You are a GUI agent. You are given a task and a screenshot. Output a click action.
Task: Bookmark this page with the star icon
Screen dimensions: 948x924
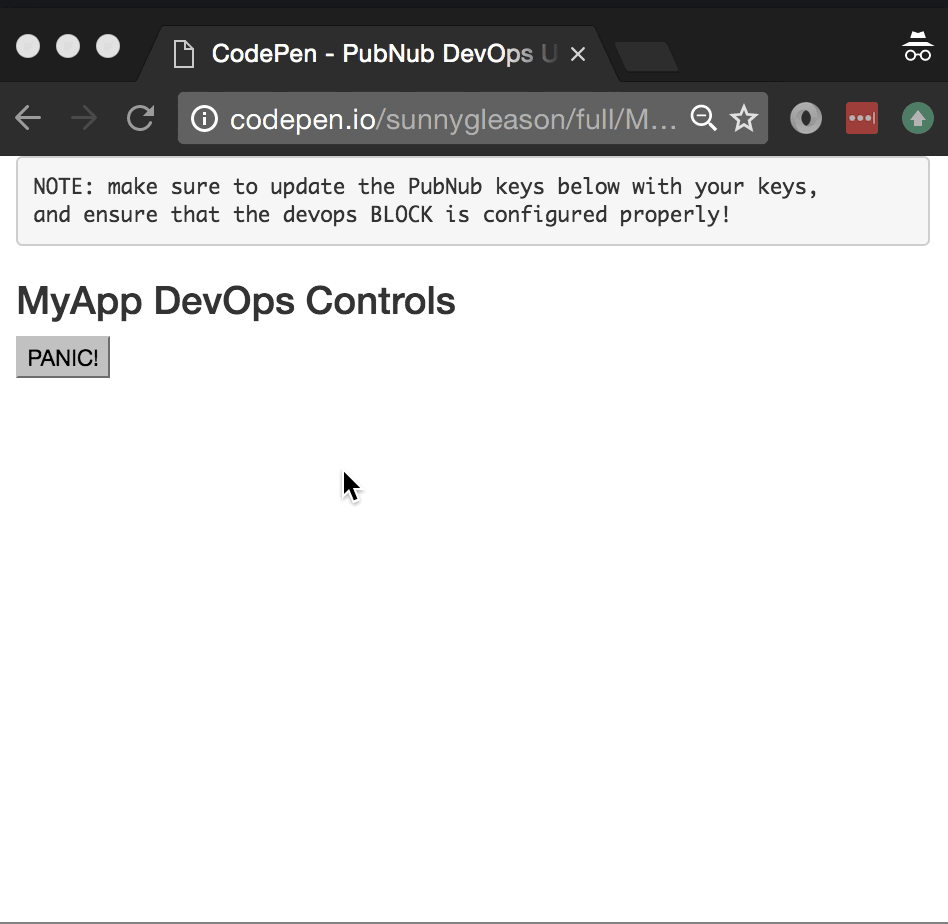point(744,119)
